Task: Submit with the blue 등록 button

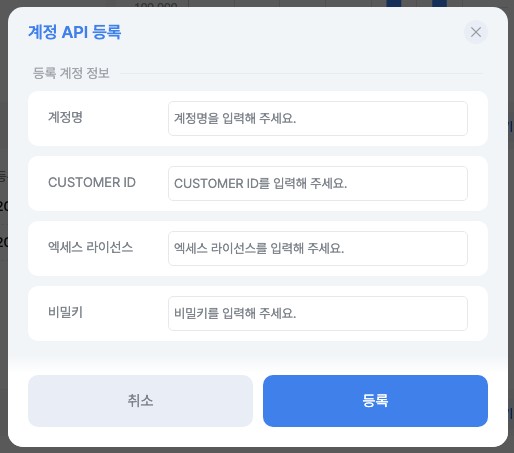Action: point(375,401)
